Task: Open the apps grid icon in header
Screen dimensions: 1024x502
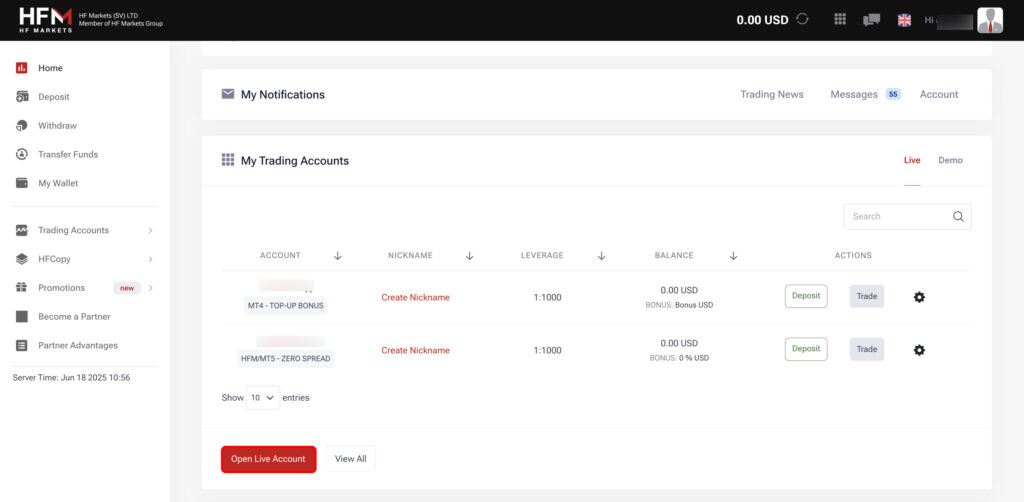Action: (840, 19)
